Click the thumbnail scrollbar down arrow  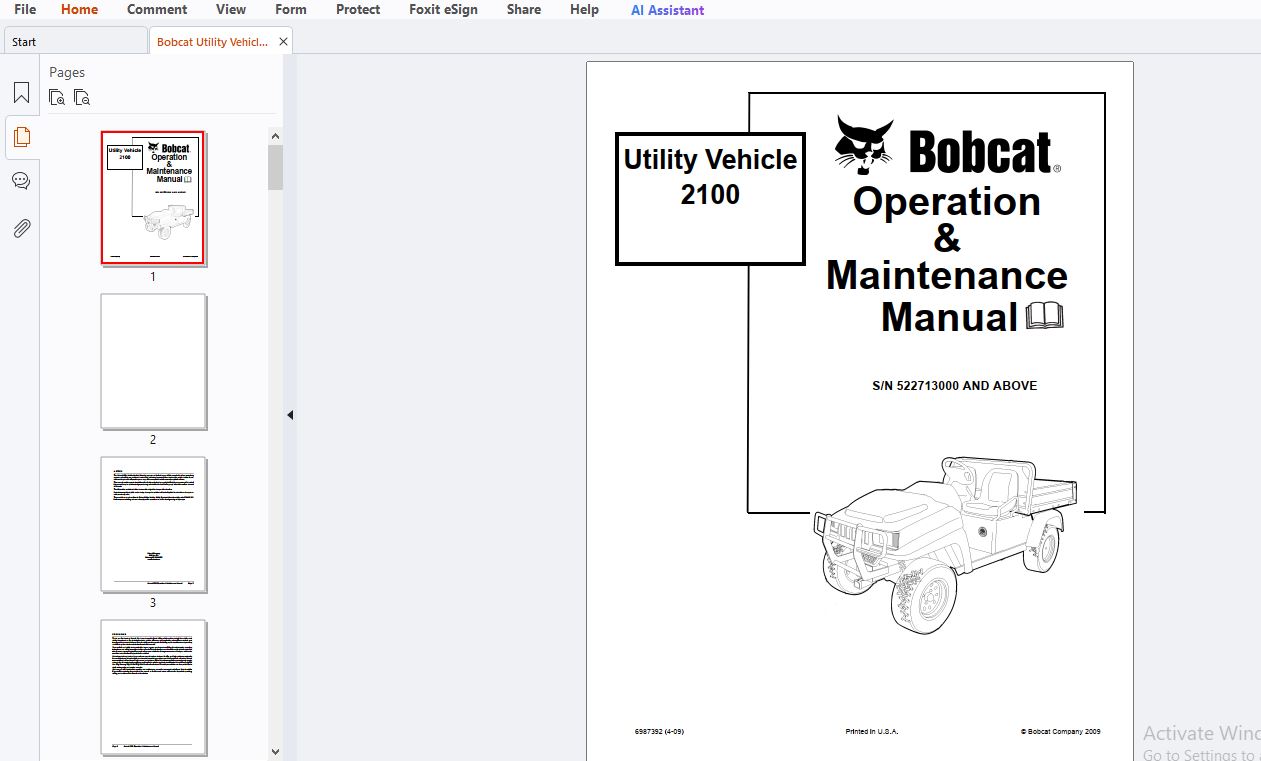click(275, 751)
